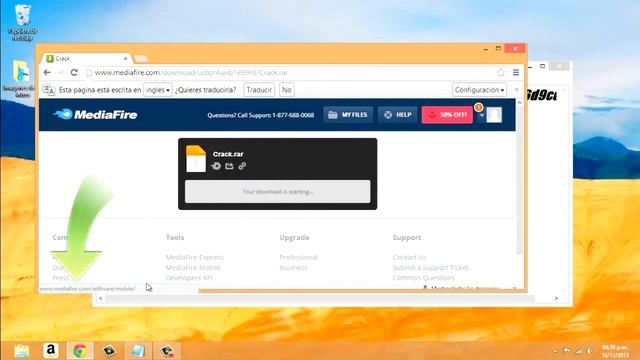
Task: Open the Common Questions link
Action: click(424, 278)
